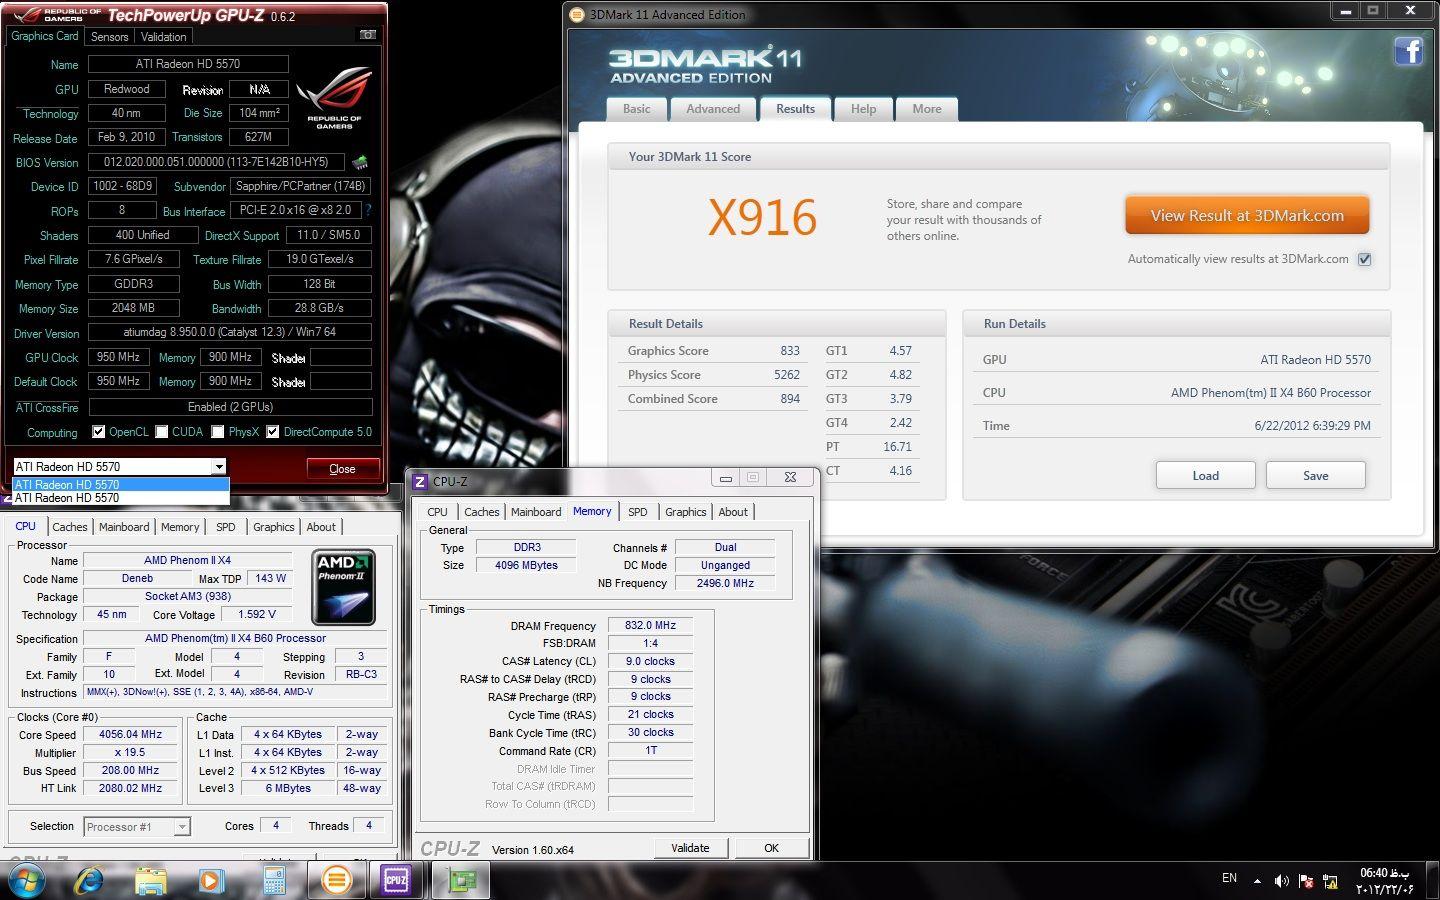Click the Physics Score 5262 value
This screenshot has height=900, width=1440.
point(787,375)
